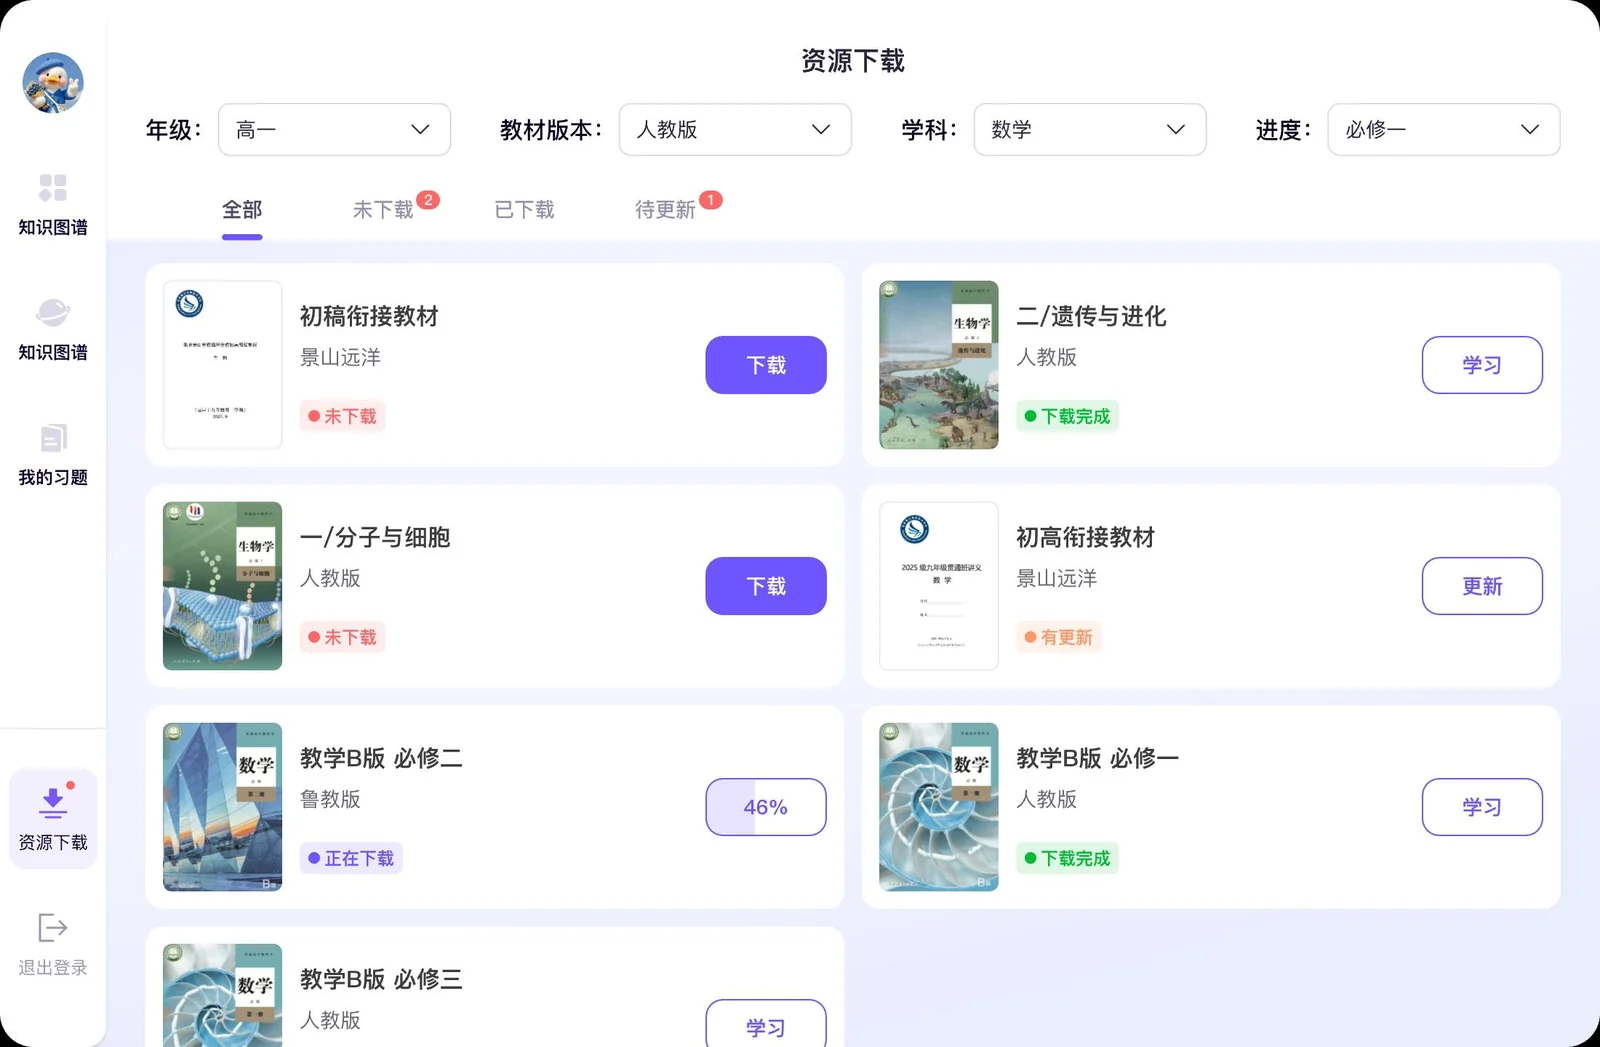
Task: Open the duck profile avatar
Action: click(x=53, y=83)
